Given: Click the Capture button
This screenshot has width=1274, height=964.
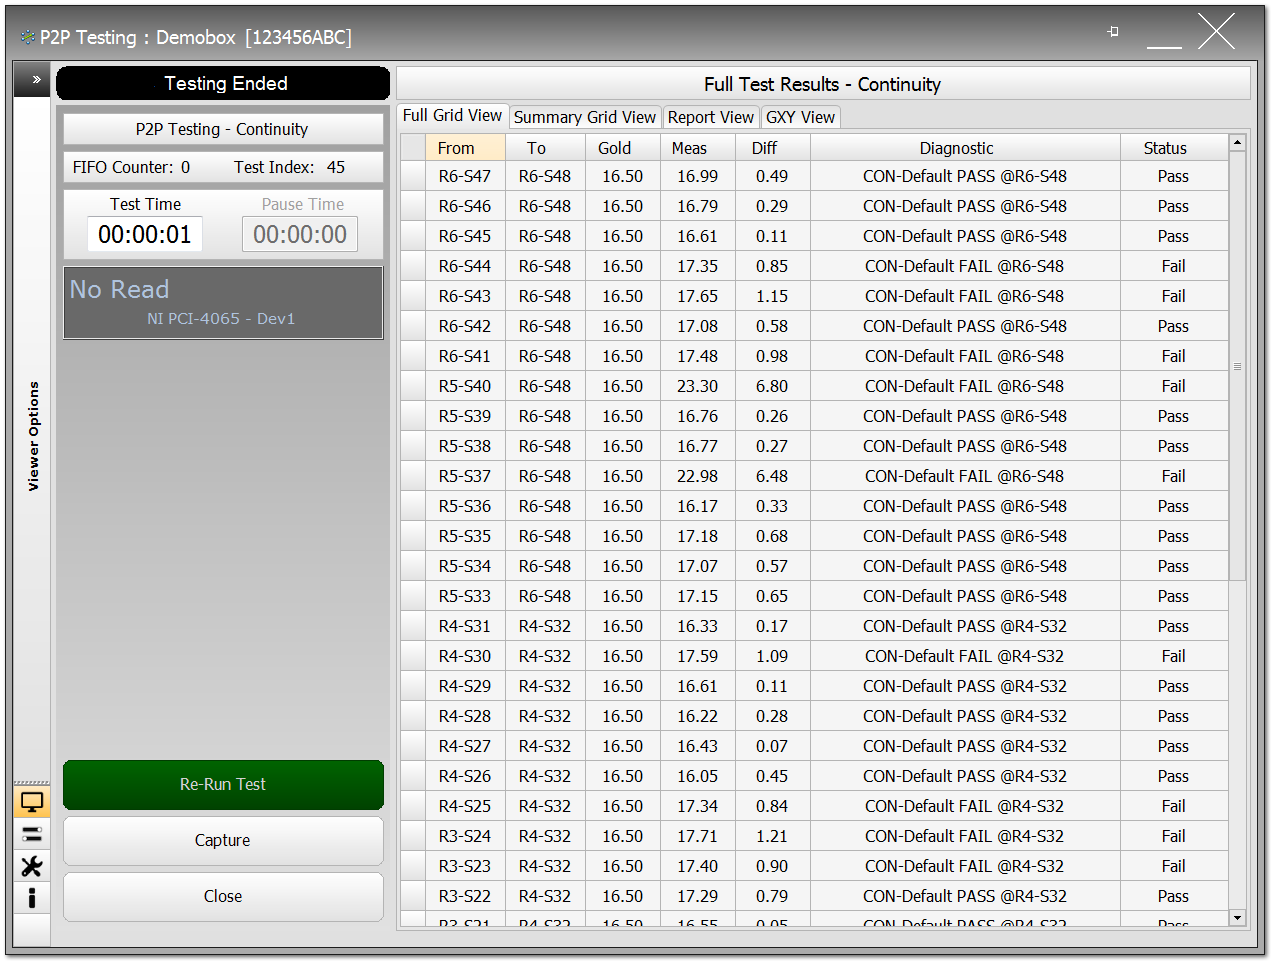Looking at the screenshot, I should click(223, 840).
